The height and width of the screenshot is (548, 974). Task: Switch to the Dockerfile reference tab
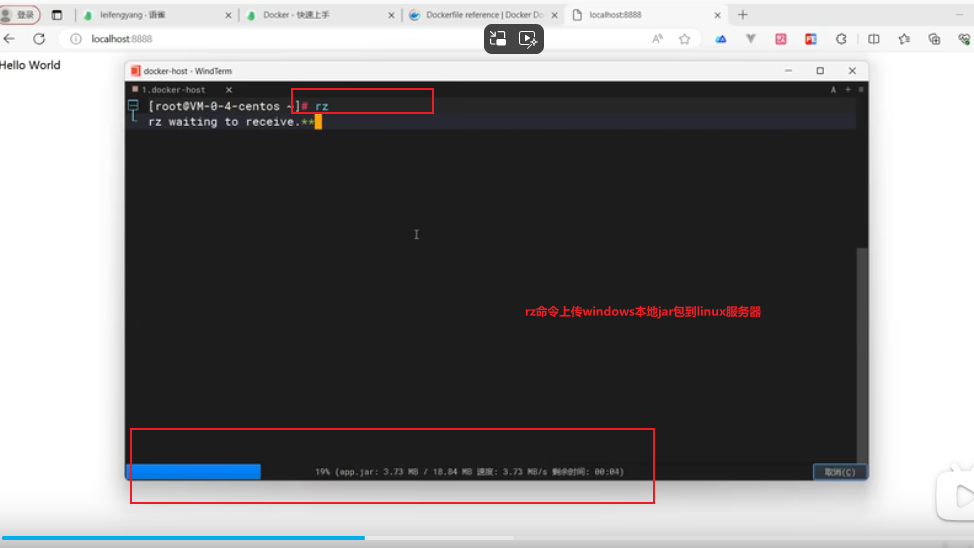483,14
